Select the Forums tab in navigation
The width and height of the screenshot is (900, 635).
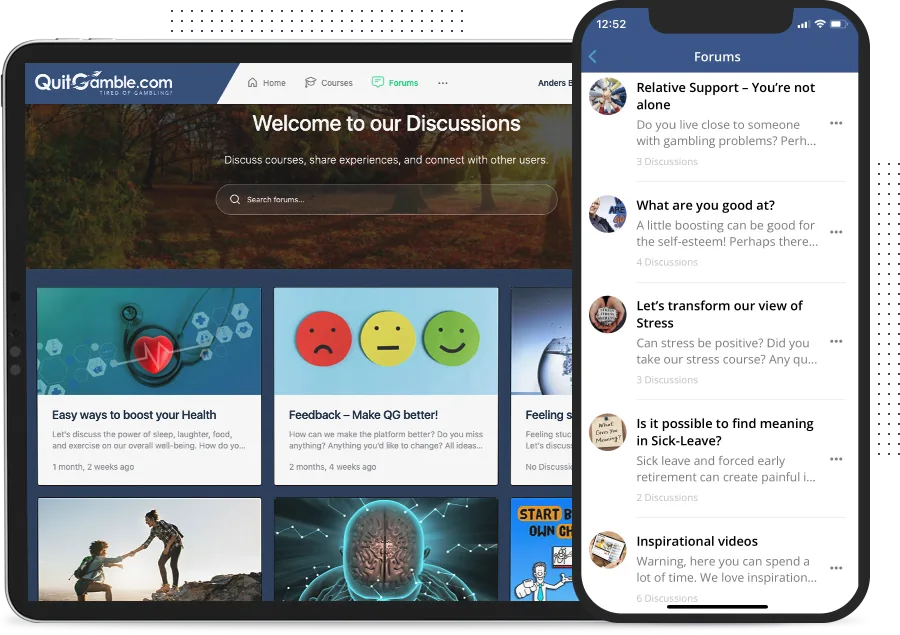coord(395,83)
